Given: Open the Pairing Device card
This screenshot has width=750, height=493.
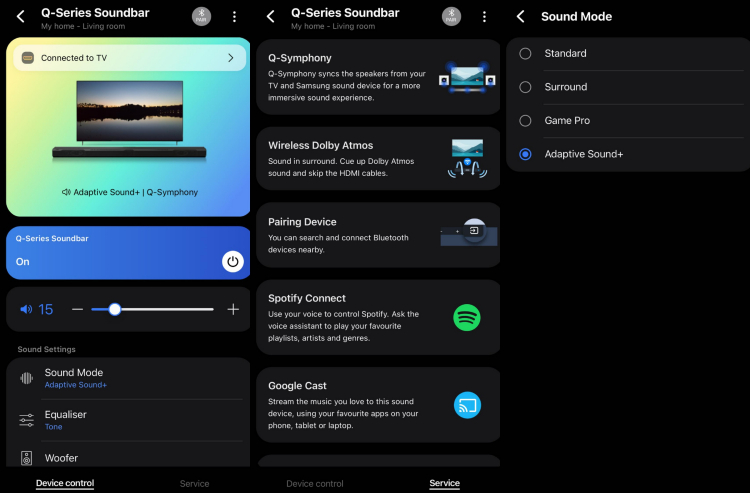Looking at the screenshot, I should (378, 235).
